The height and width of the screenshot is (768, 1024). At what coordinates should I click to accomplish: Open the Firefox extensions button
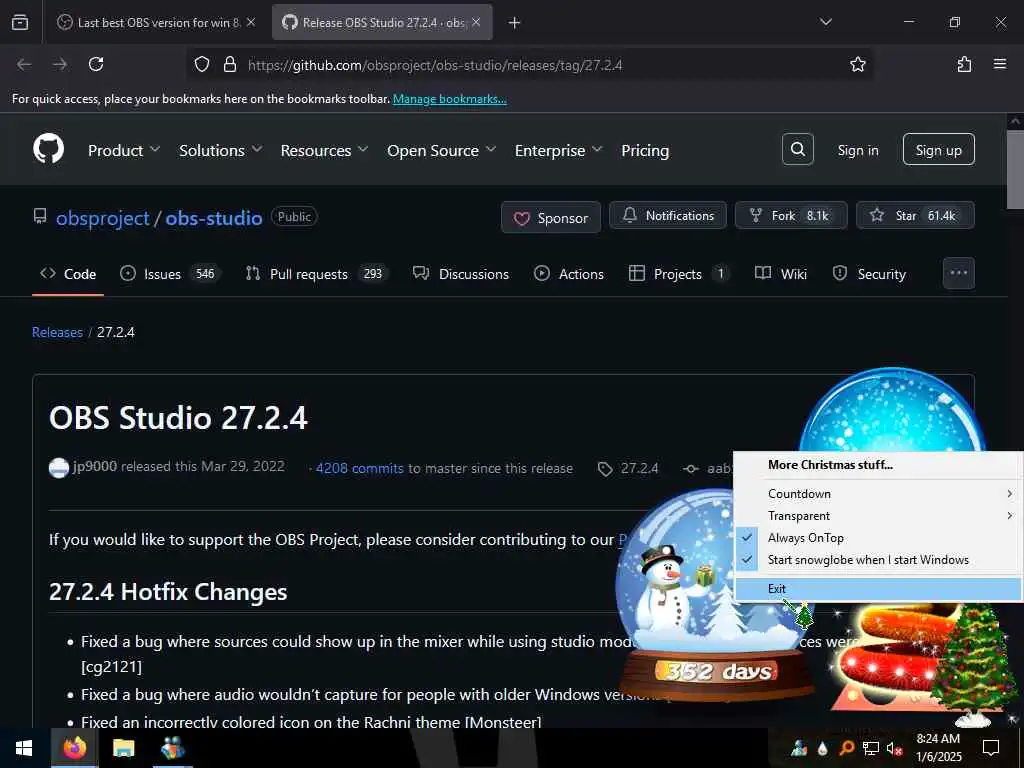point(964,64)
